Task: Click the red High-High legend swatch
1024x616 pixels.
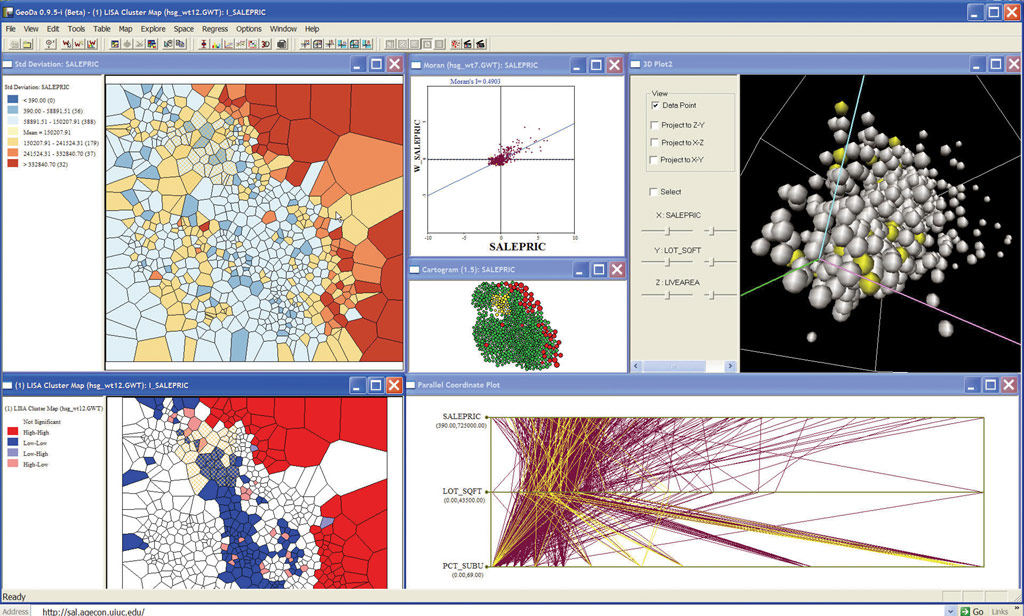Action: pyautogui.click(x=12, y=432)
